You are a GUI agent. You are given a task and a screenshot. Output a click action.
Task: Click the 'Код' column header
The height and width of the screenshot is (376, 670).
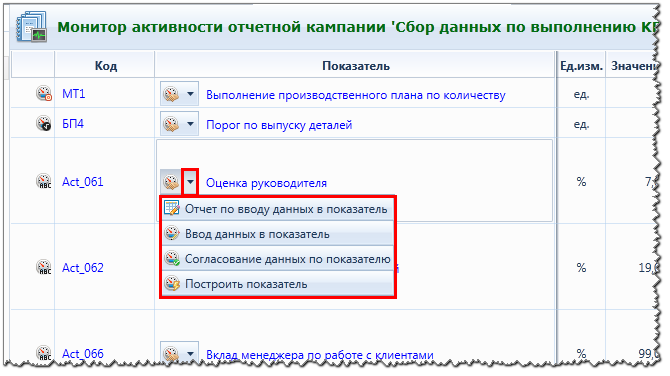click(106, 66)
